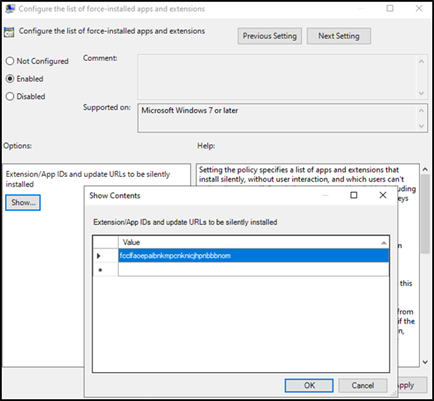This screenshot has width=434, height=401.
Task: Click the Supported on box down arrow
Action: click(x=421, y=126)
